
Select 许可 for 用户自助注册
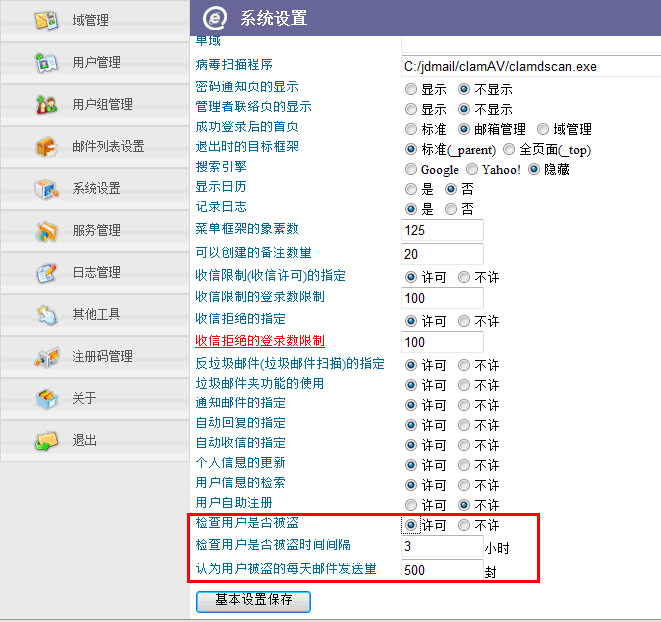(411, 505)
